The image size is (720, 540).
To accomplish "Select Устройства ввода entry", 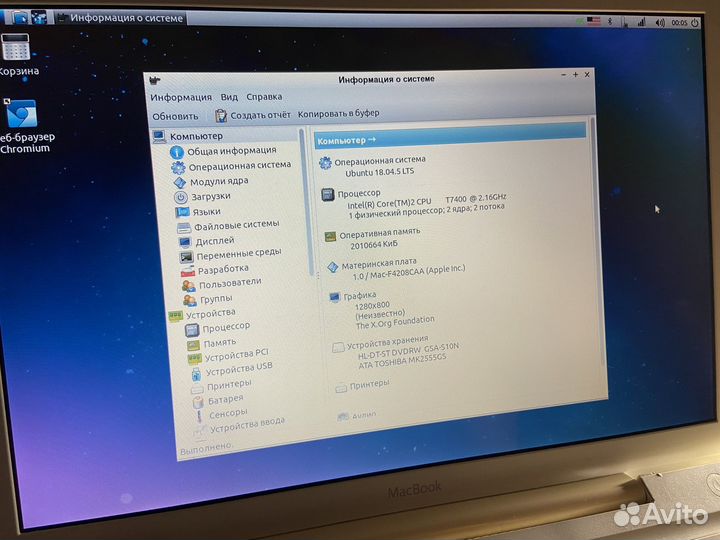I will pos(248,425).
